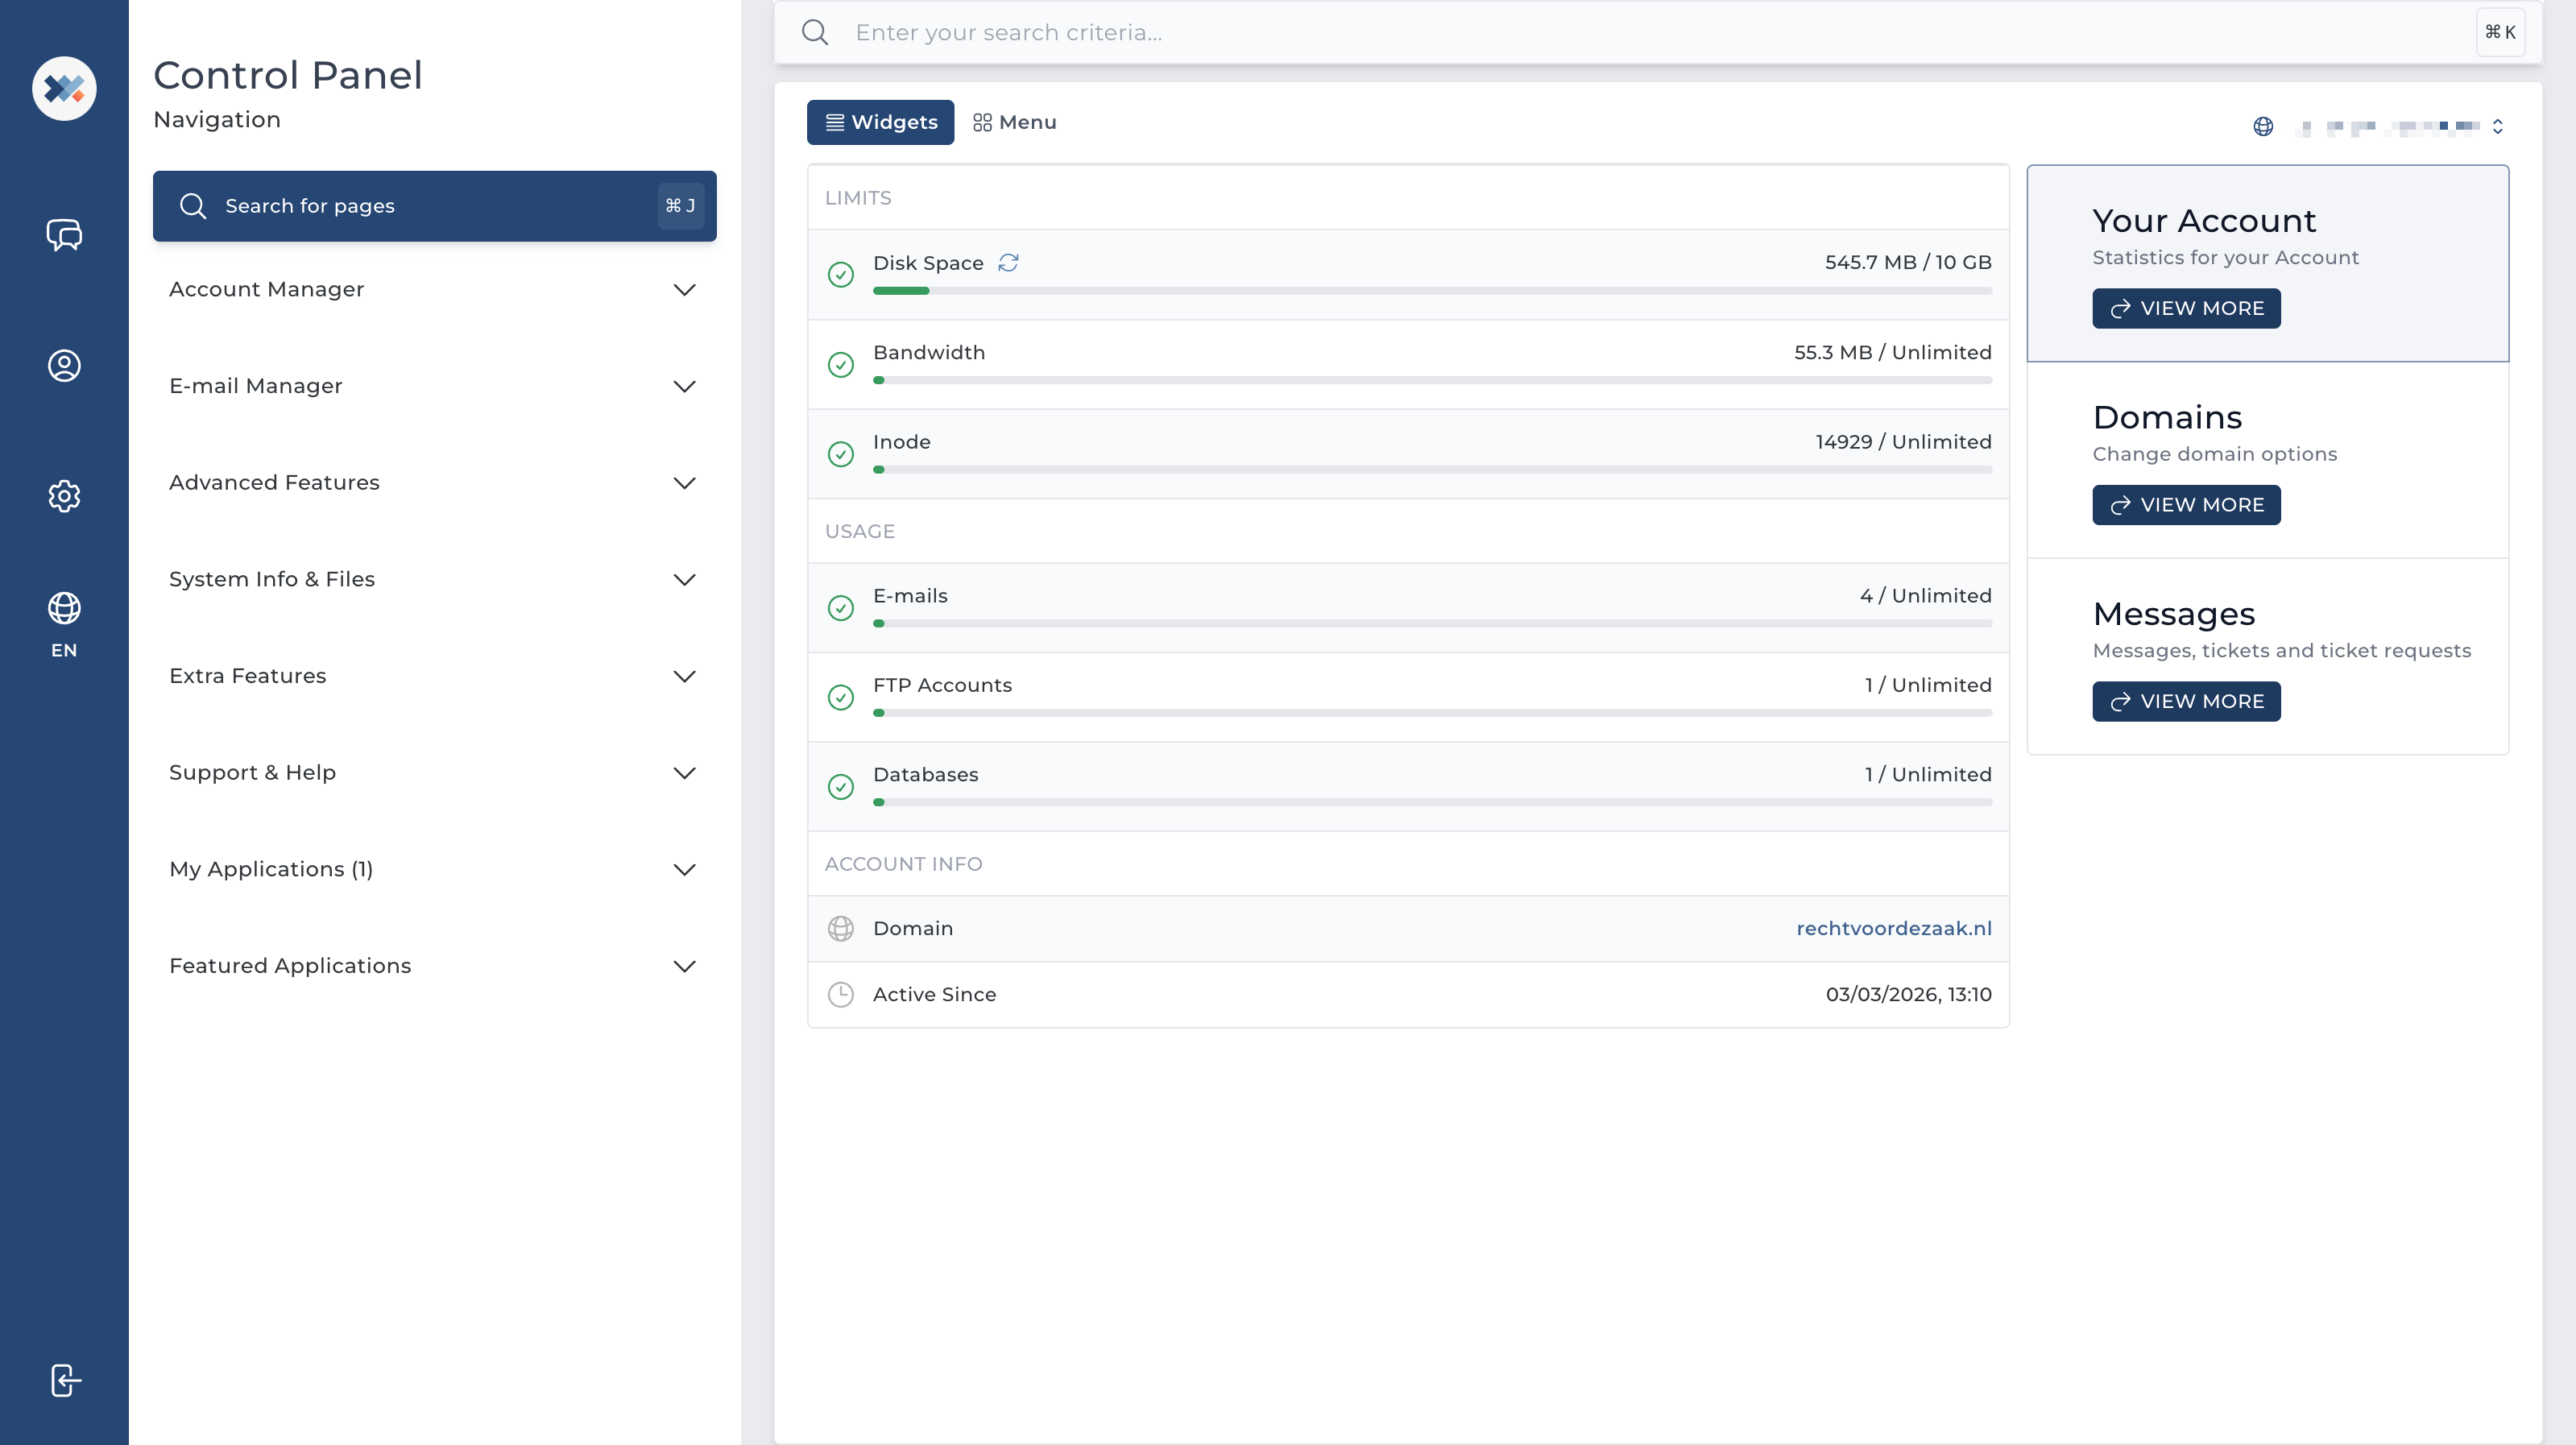This screenshot has width=2576, height=1445.
Task: Click the globe icon in the Domain row
Action: [841, 928]
